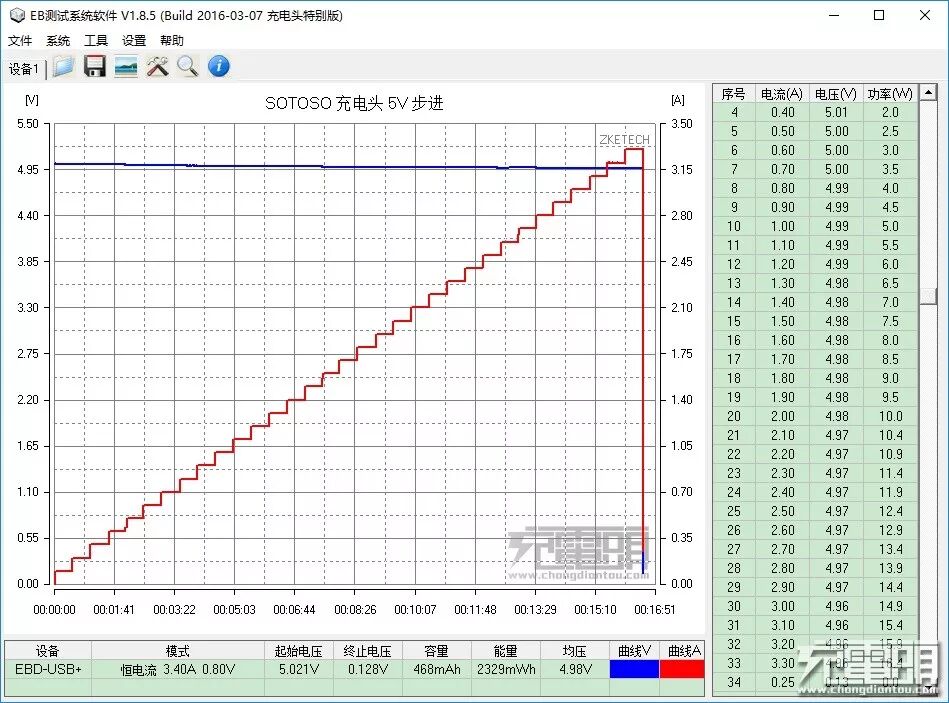This screenshot has height=703, width=949.
Task: Click the EB application title icon
Action: (x=17, y=15)
